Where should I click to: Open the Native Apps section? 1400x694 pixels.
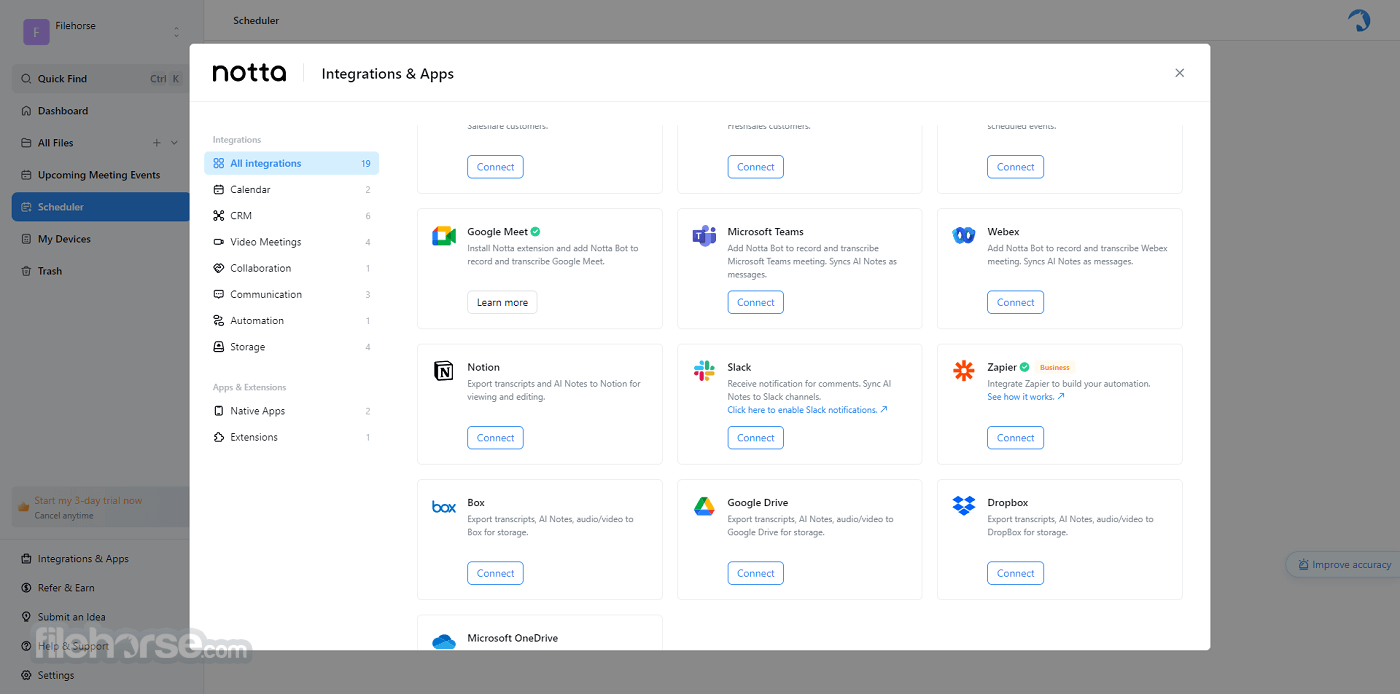(291, 411)
